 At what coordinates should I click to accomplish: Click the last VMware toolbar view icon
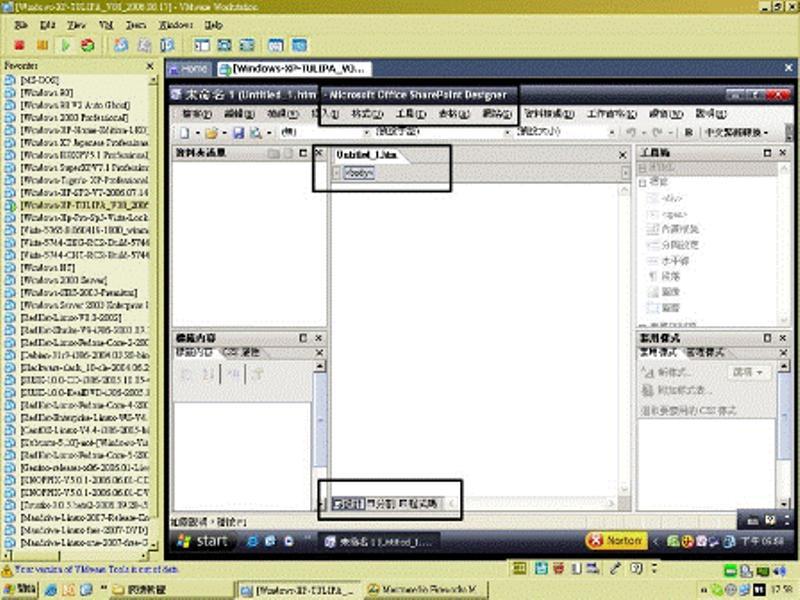click(299, 45)
